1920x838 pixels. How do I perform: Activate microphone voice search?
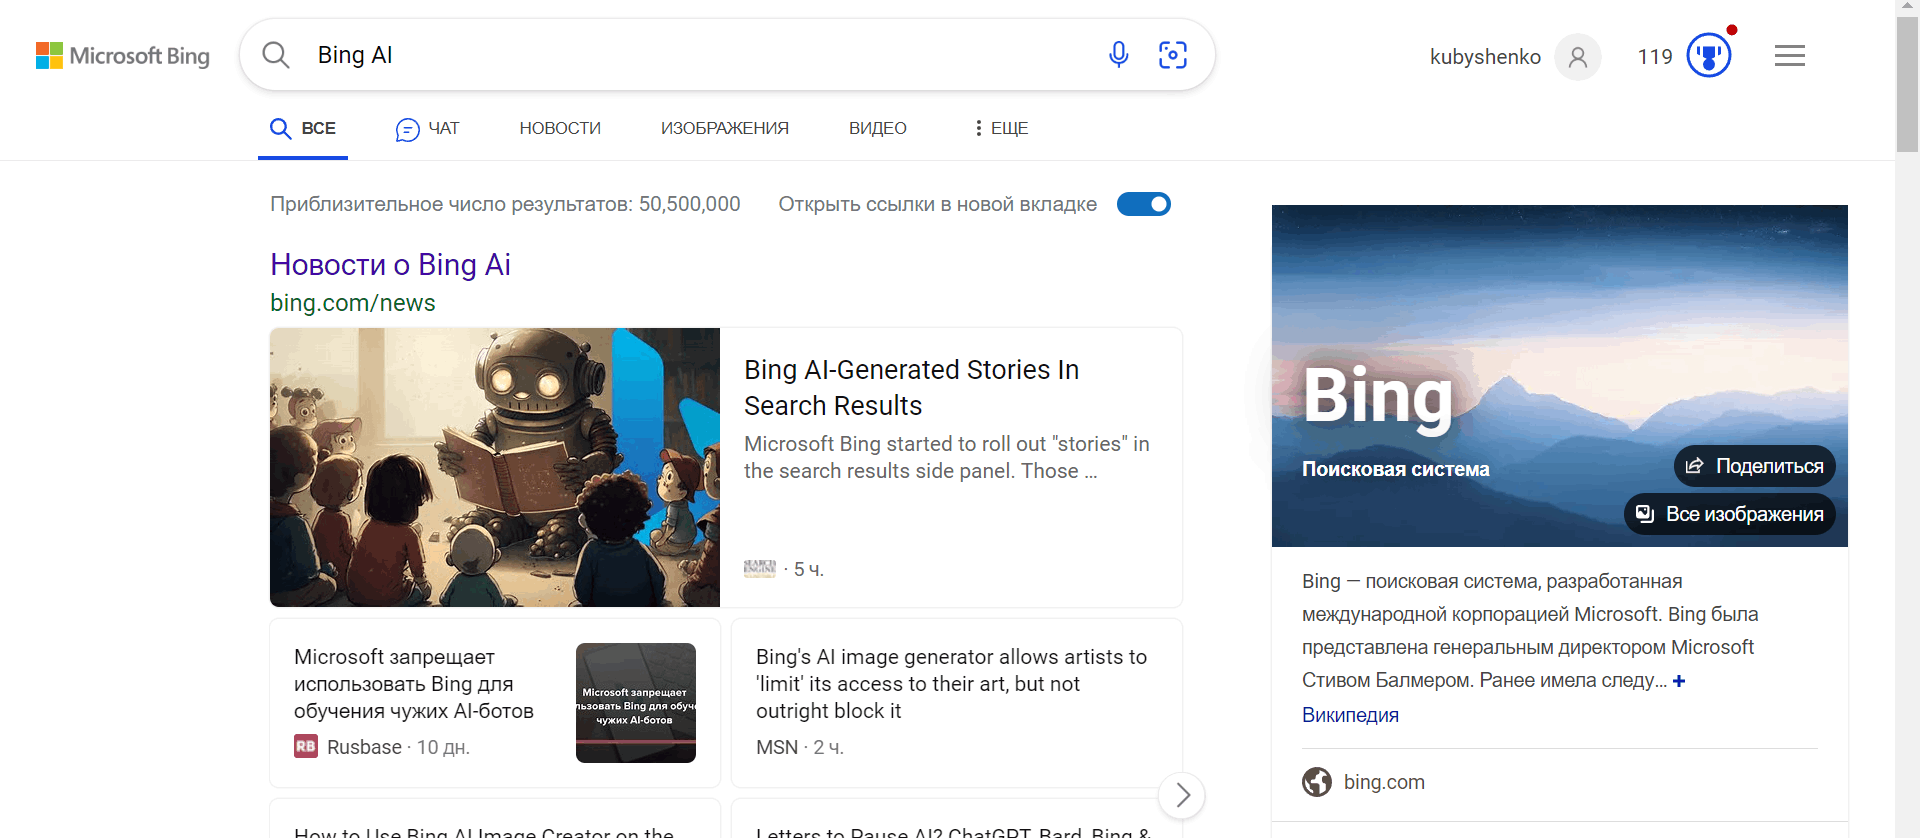point(1119,55)
